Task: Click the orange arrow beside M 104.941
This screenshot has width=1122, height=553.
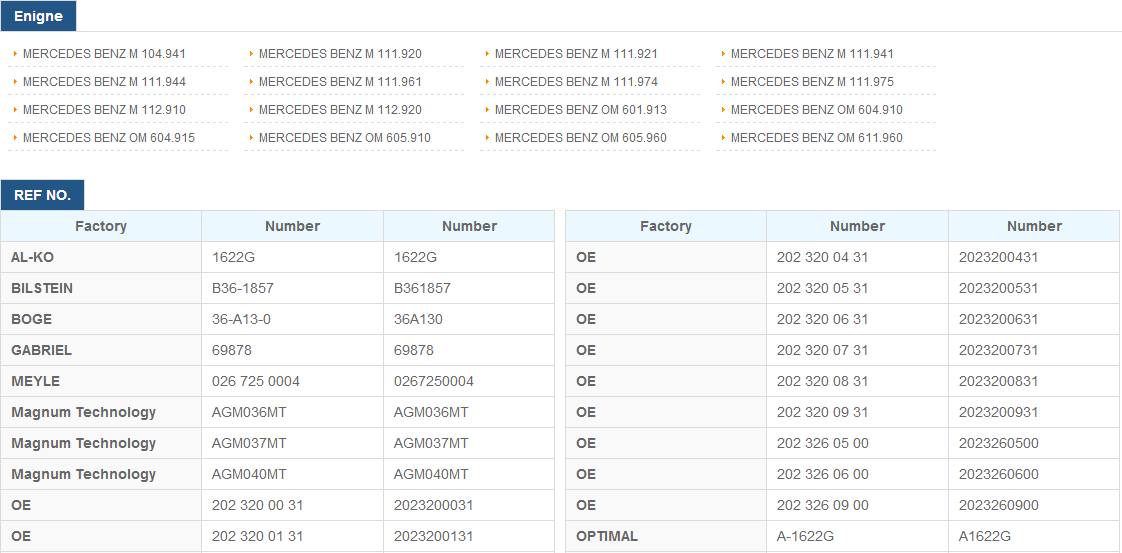Action: click(16, 54)
